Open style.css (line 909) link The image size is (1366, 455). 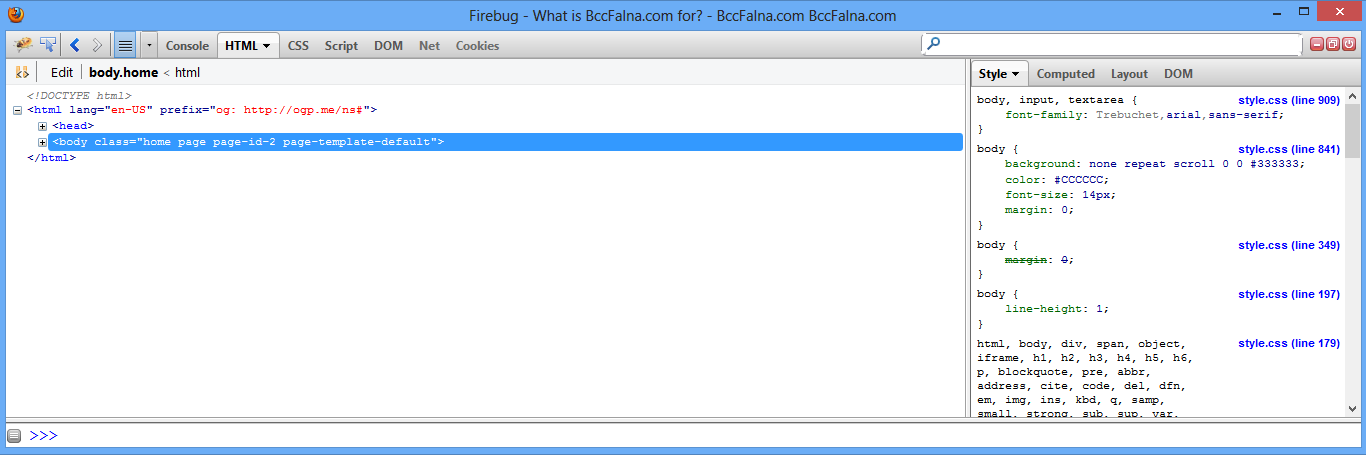point(1289,100)
